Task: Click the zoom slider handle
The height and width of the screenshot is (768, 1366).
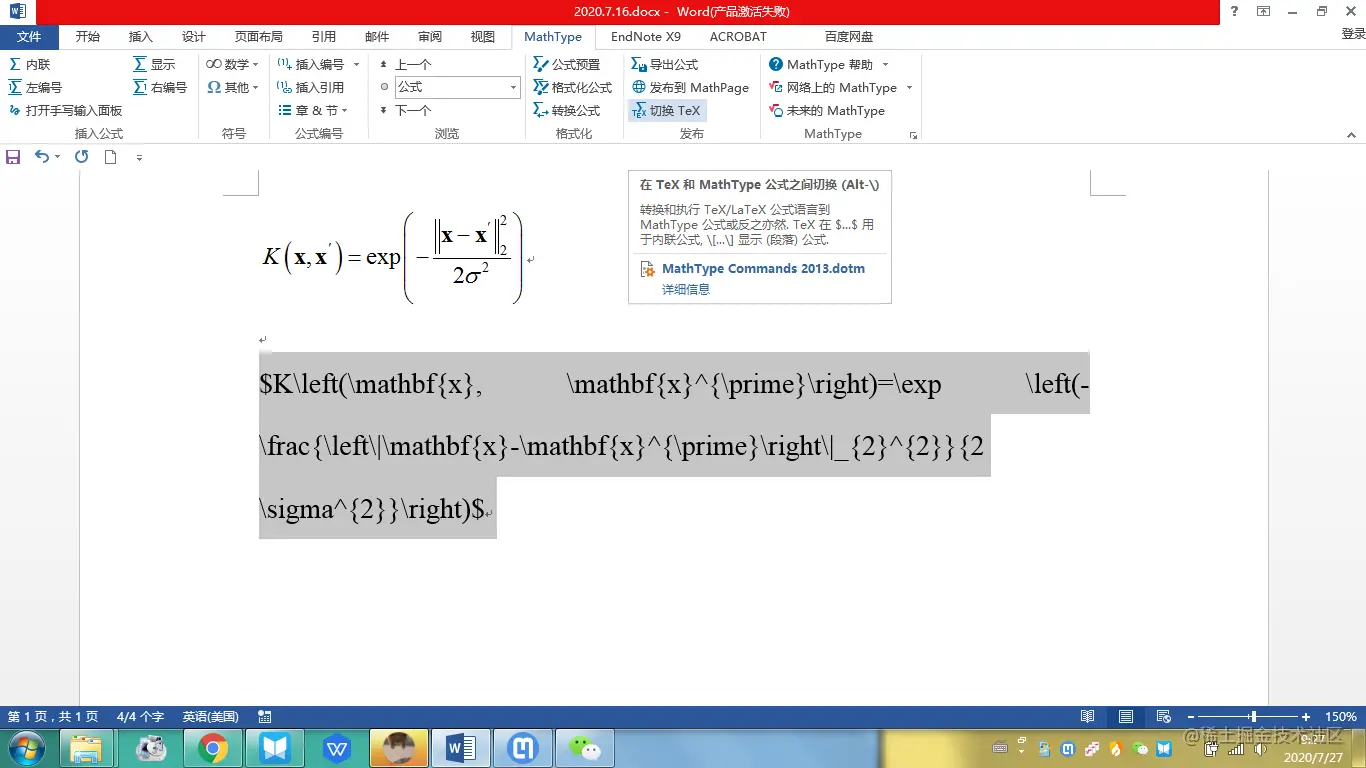Action: pos(1253,717)
